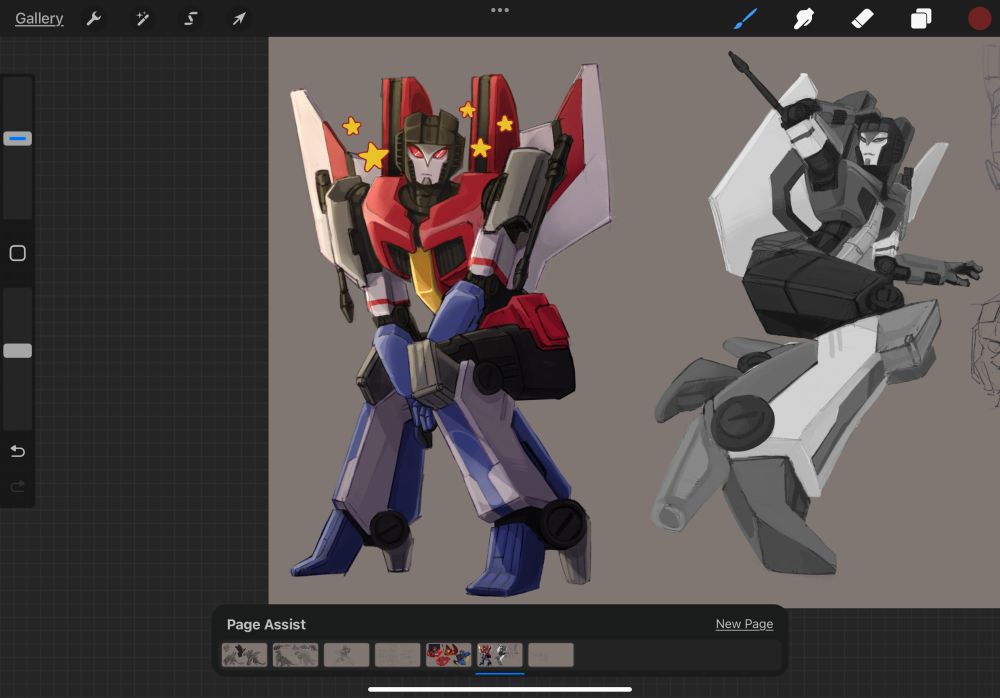
Task: Select the Eraser tool
Action: click(862, 19)
